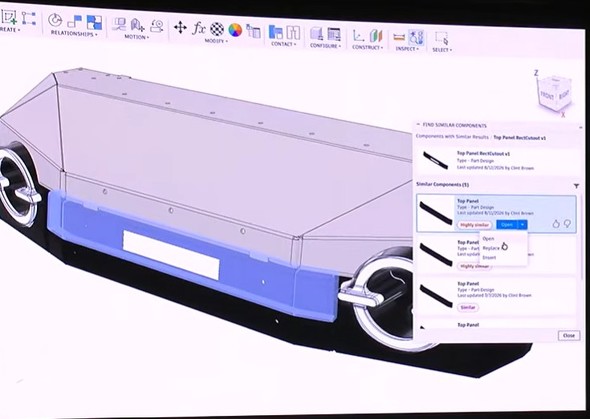Click the green-orange plane icon in Construct
Viewport: 590px width, 419px height.
(376, 36)
